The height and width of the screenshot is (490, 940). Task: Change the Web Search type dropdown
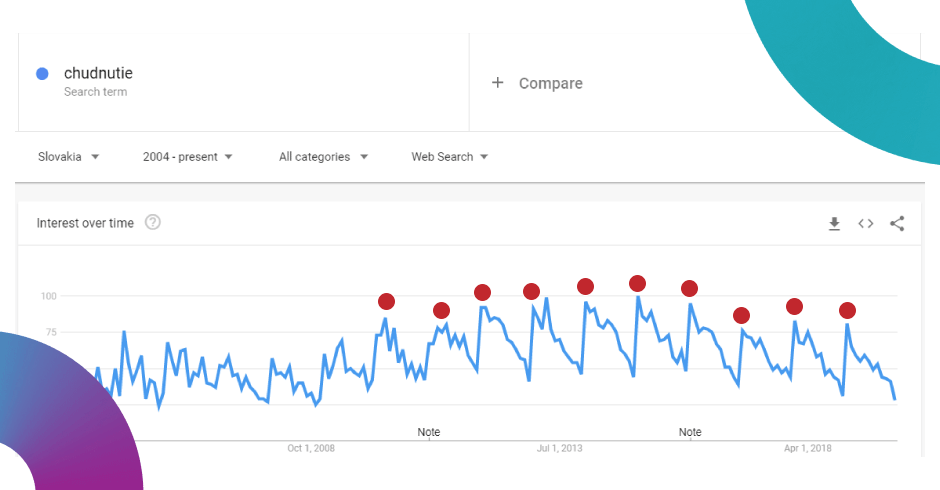449,157
